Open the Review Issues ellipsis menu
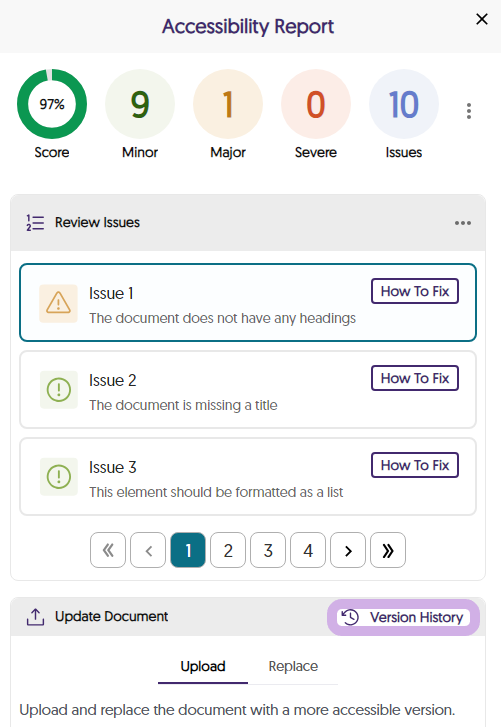The image size is (501, 727). click(463, 223)
